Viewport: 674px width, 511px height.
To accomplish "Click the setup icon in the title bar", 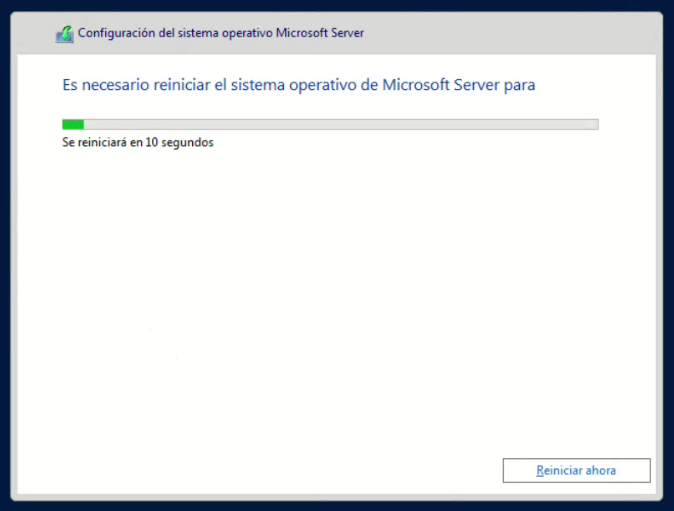I will pos(64,33).
